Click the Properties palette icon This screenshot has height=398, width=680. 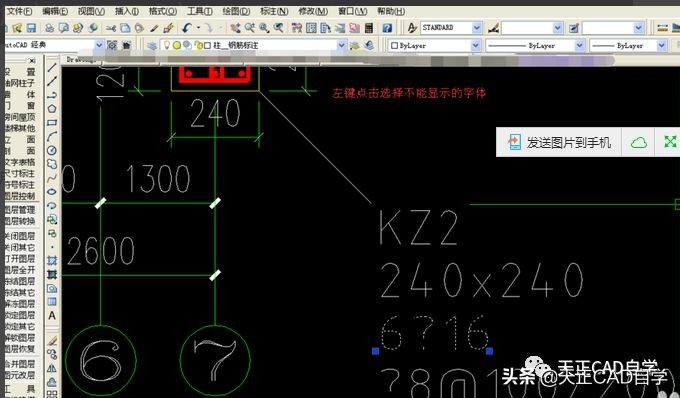297,28
